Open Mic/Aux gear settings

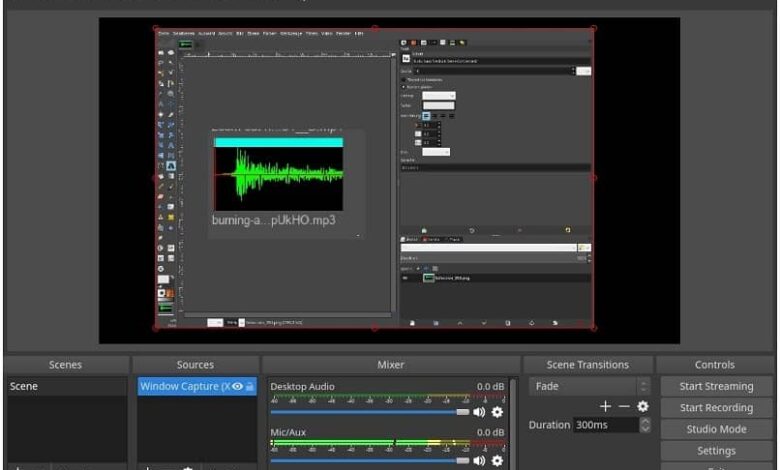pos(497,461)
